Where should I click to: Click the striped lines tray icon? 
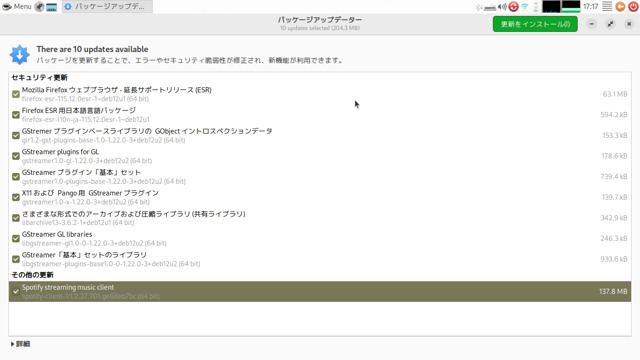tap(607, 7)
